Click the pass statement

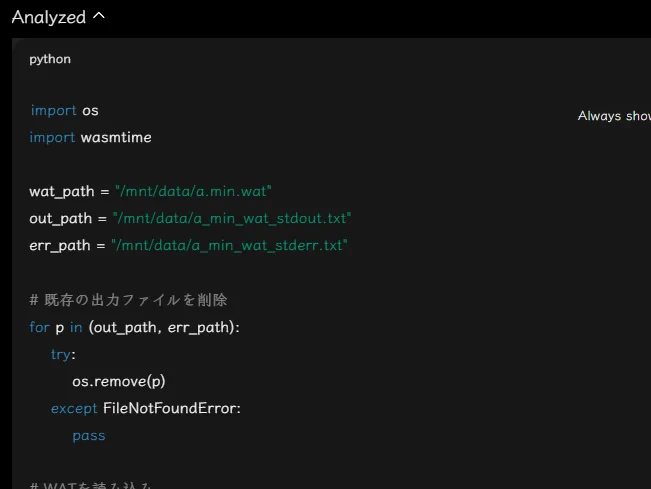(x=89, y=436)
